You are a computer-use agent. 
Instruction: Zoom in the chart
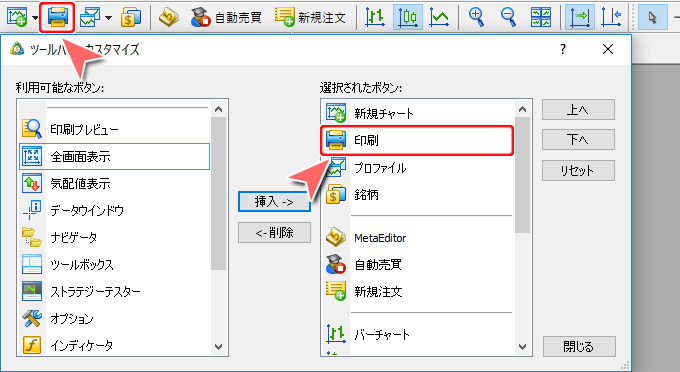pyautogui.click(x=477, y=17)
